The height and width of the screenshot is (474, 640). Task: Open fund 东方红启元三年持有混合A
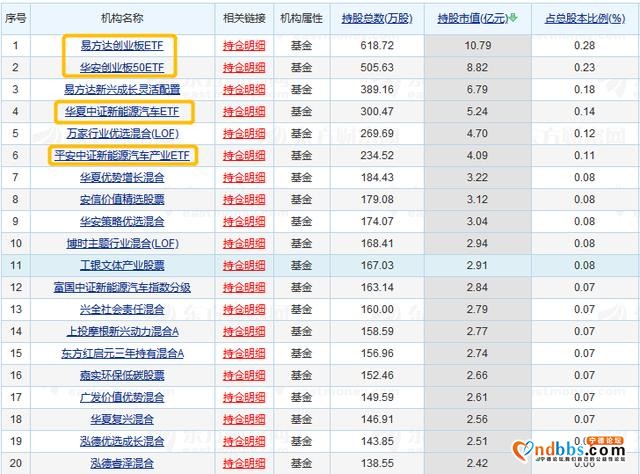click(x=122, y=354)
